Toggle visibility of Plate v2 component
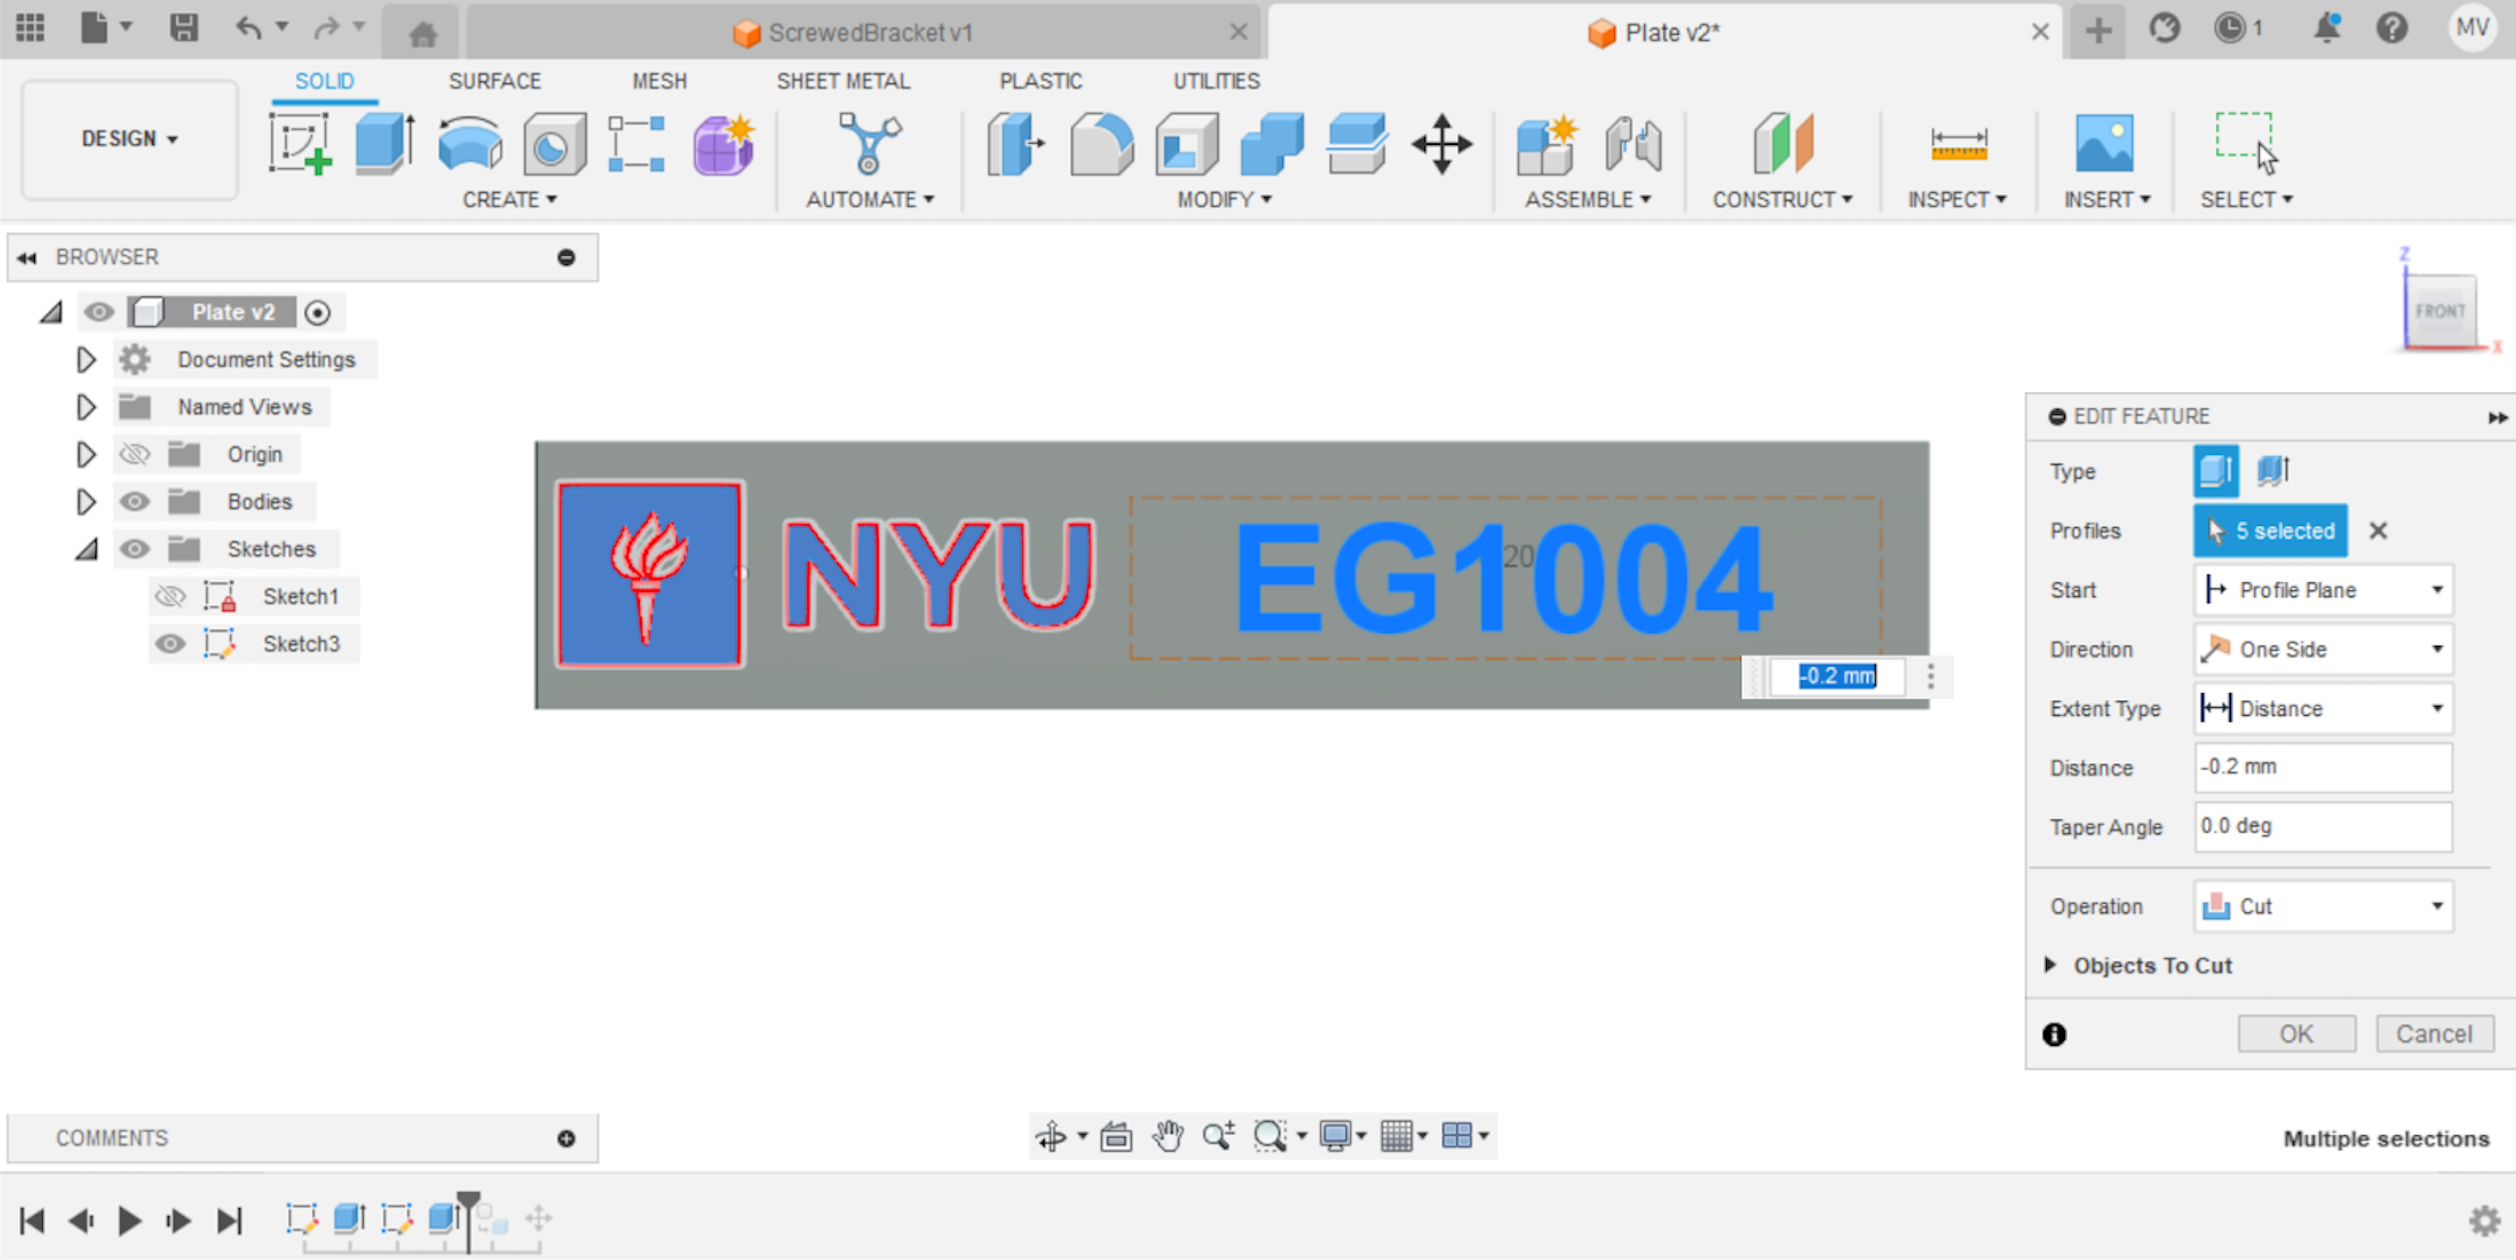2516x1260 pixels. click(x=98, y=312)
